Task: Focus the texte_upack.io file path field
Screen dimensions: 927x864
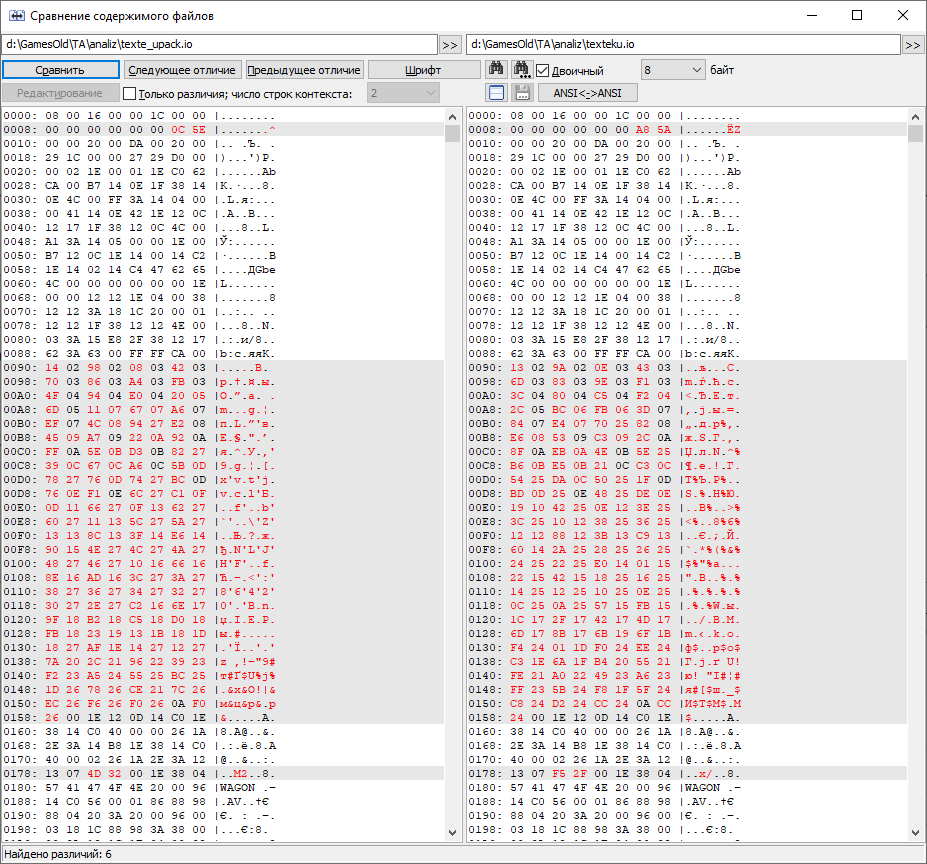Action: 219,44
